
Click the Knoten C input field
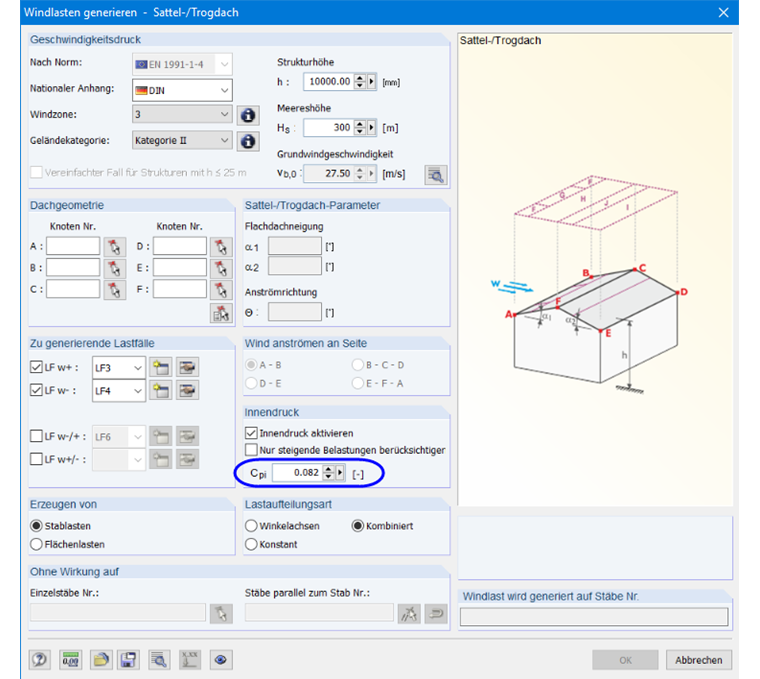click(73, 289)
